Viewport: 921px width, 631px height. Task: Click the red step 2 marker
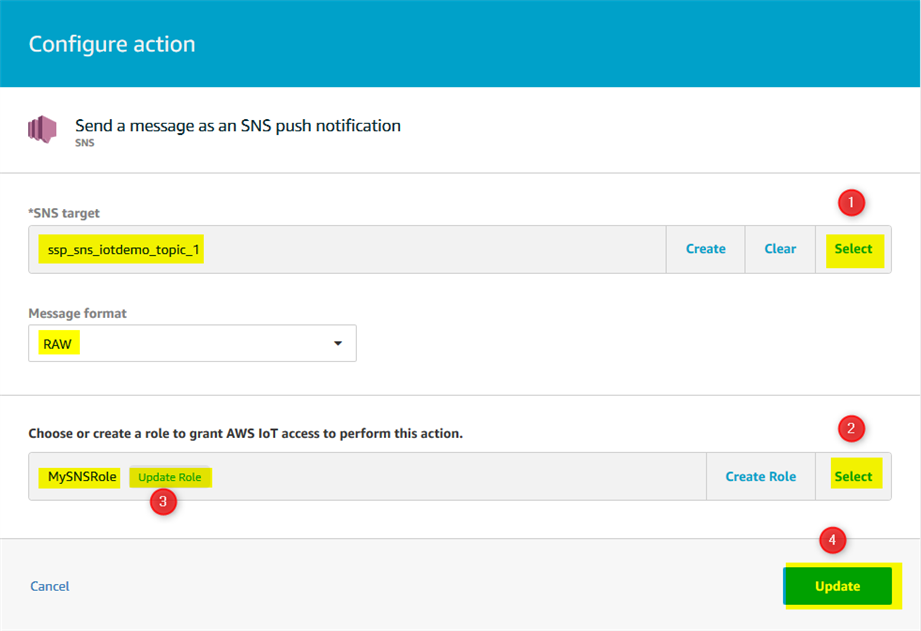click(x=850, y=430)
